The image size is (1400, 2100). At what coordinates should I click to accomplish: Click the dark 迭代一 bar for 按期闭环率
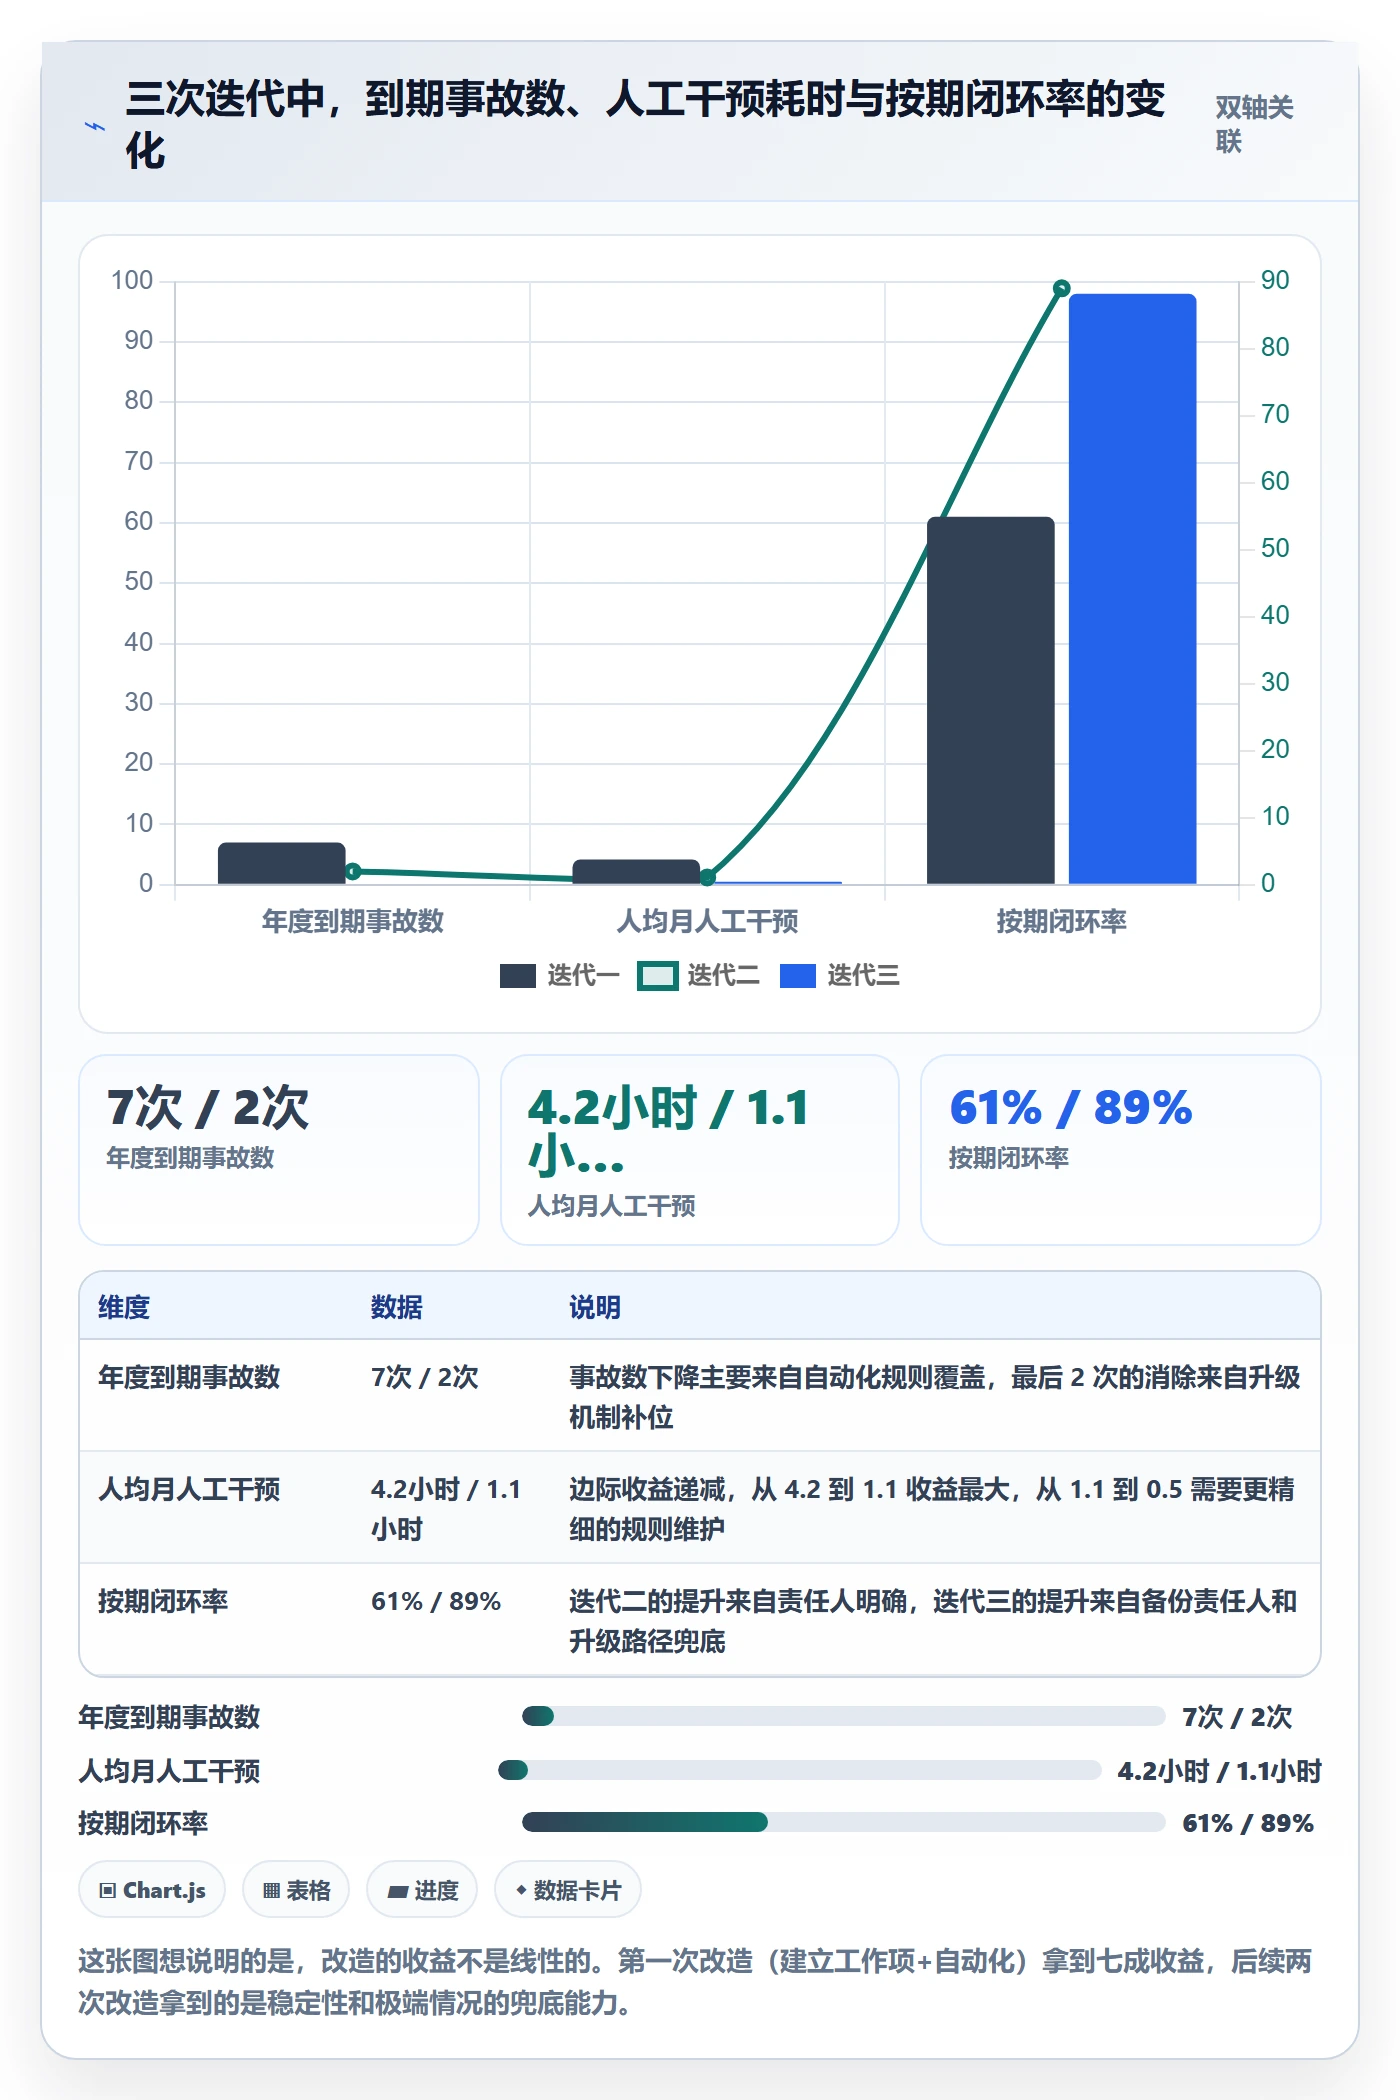pos(991,700)
